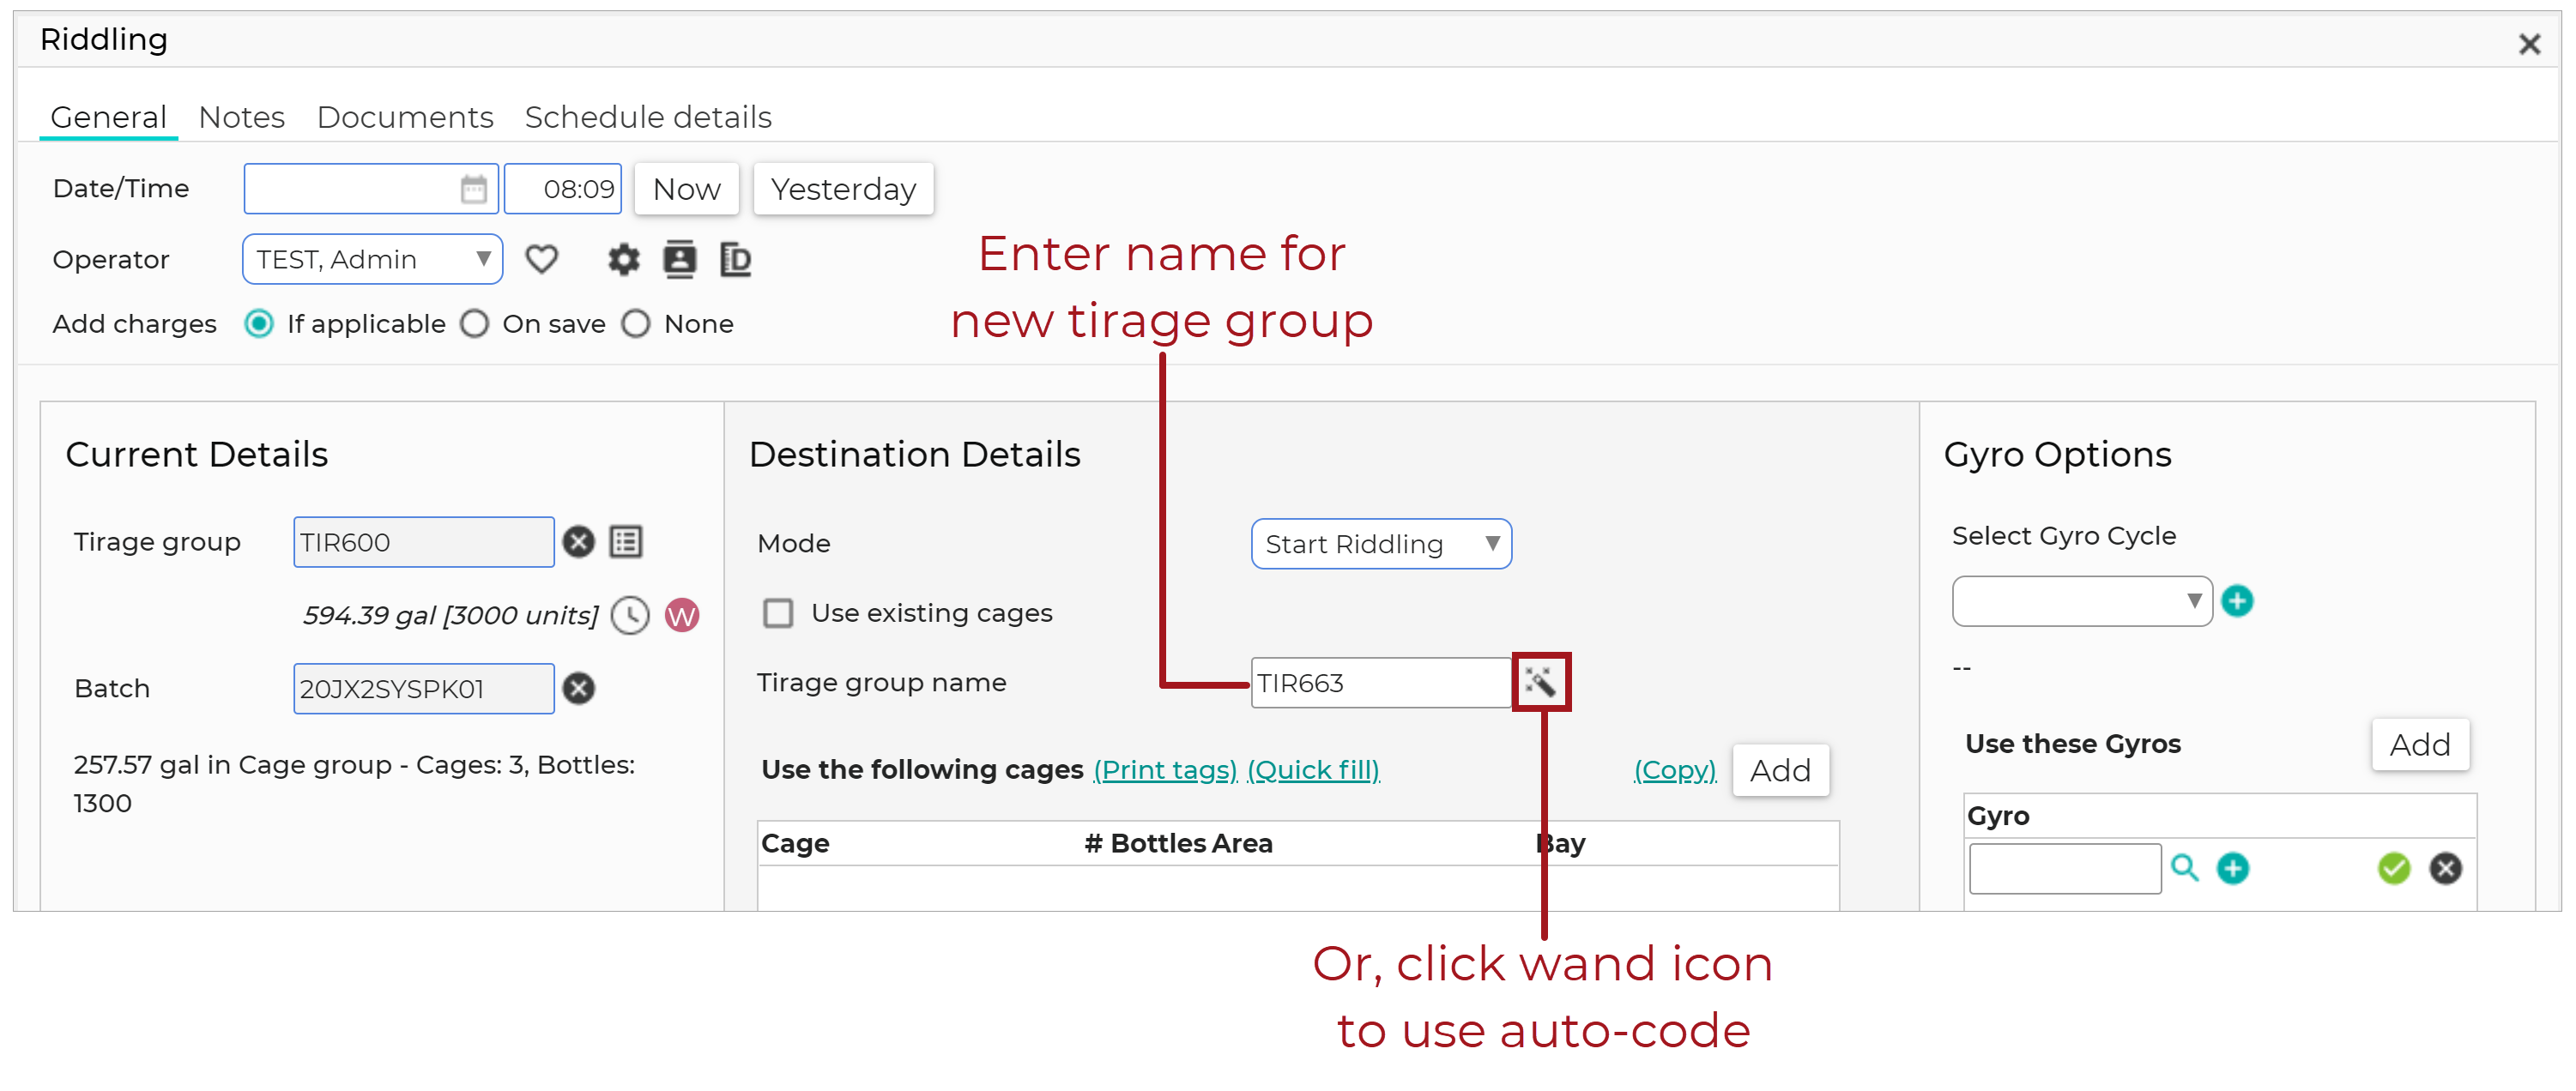Viewport: 2576px width, 1091px height.
Task: Click the Gyro text input field
Action: (2065, 868)
